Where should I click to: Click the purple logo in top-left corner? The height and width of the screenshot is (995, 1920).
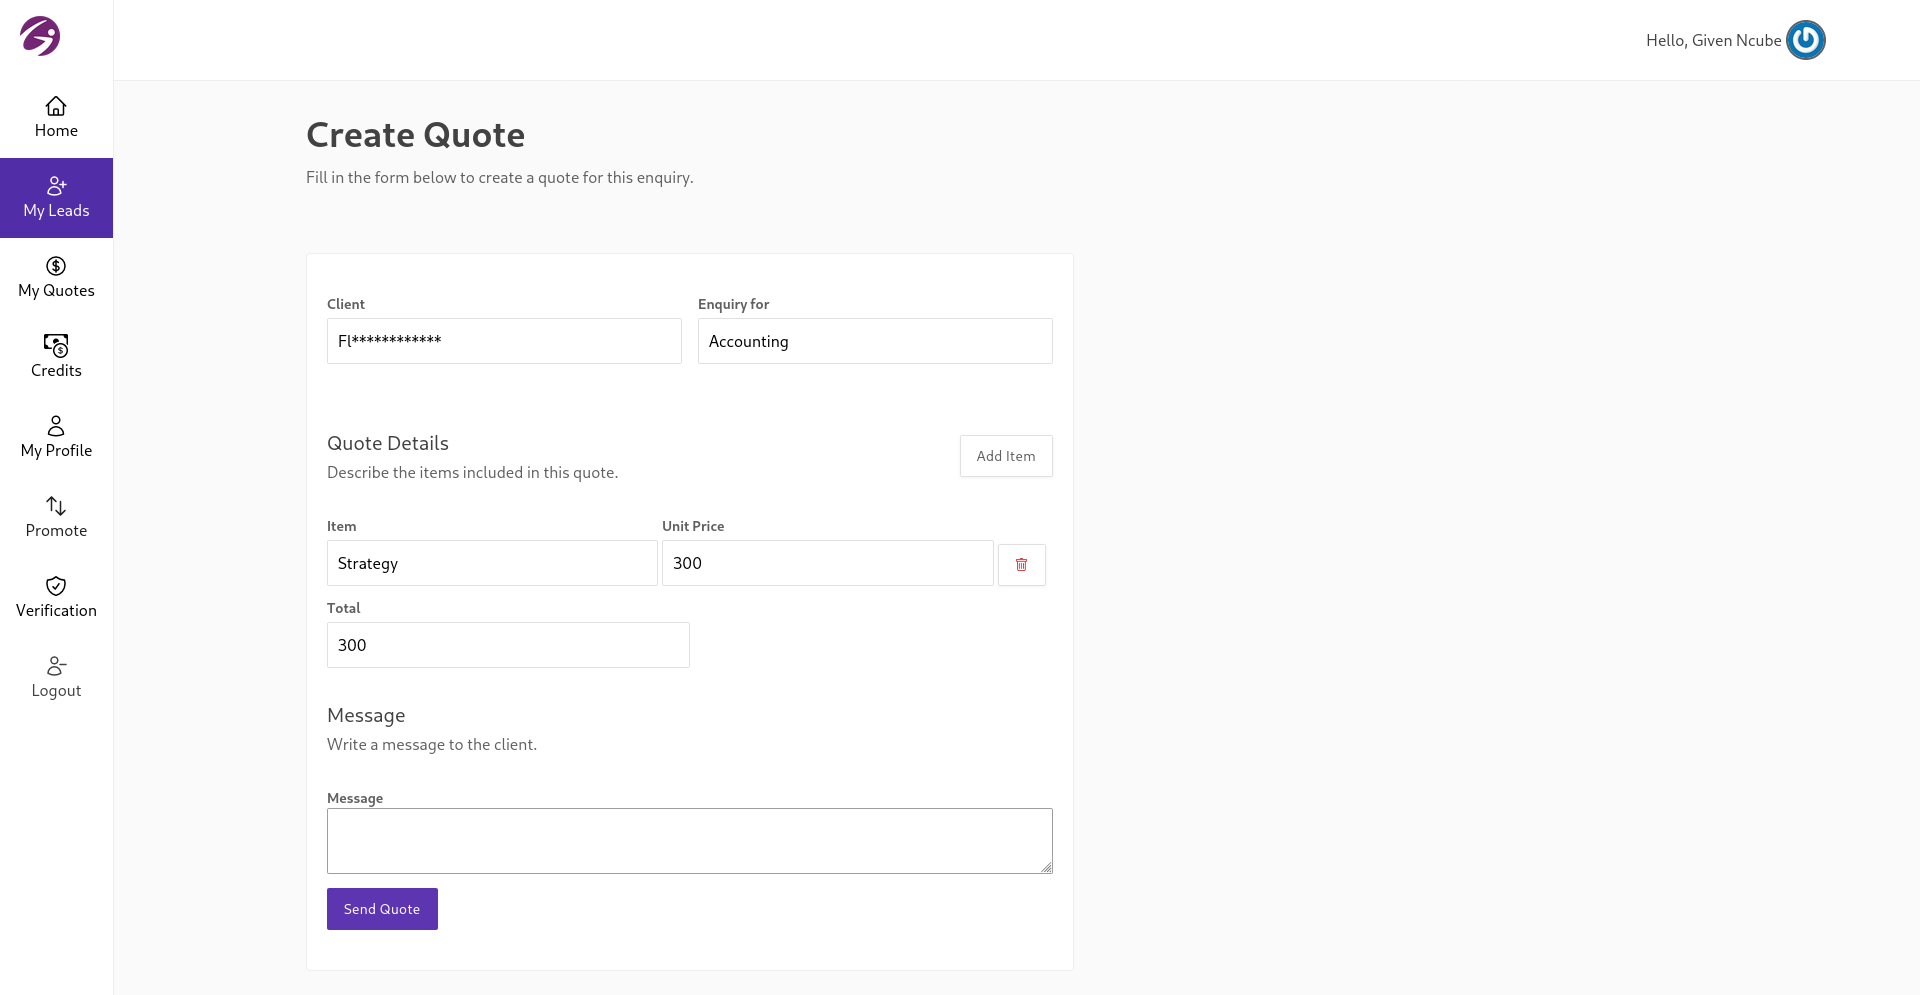(40, 36)
